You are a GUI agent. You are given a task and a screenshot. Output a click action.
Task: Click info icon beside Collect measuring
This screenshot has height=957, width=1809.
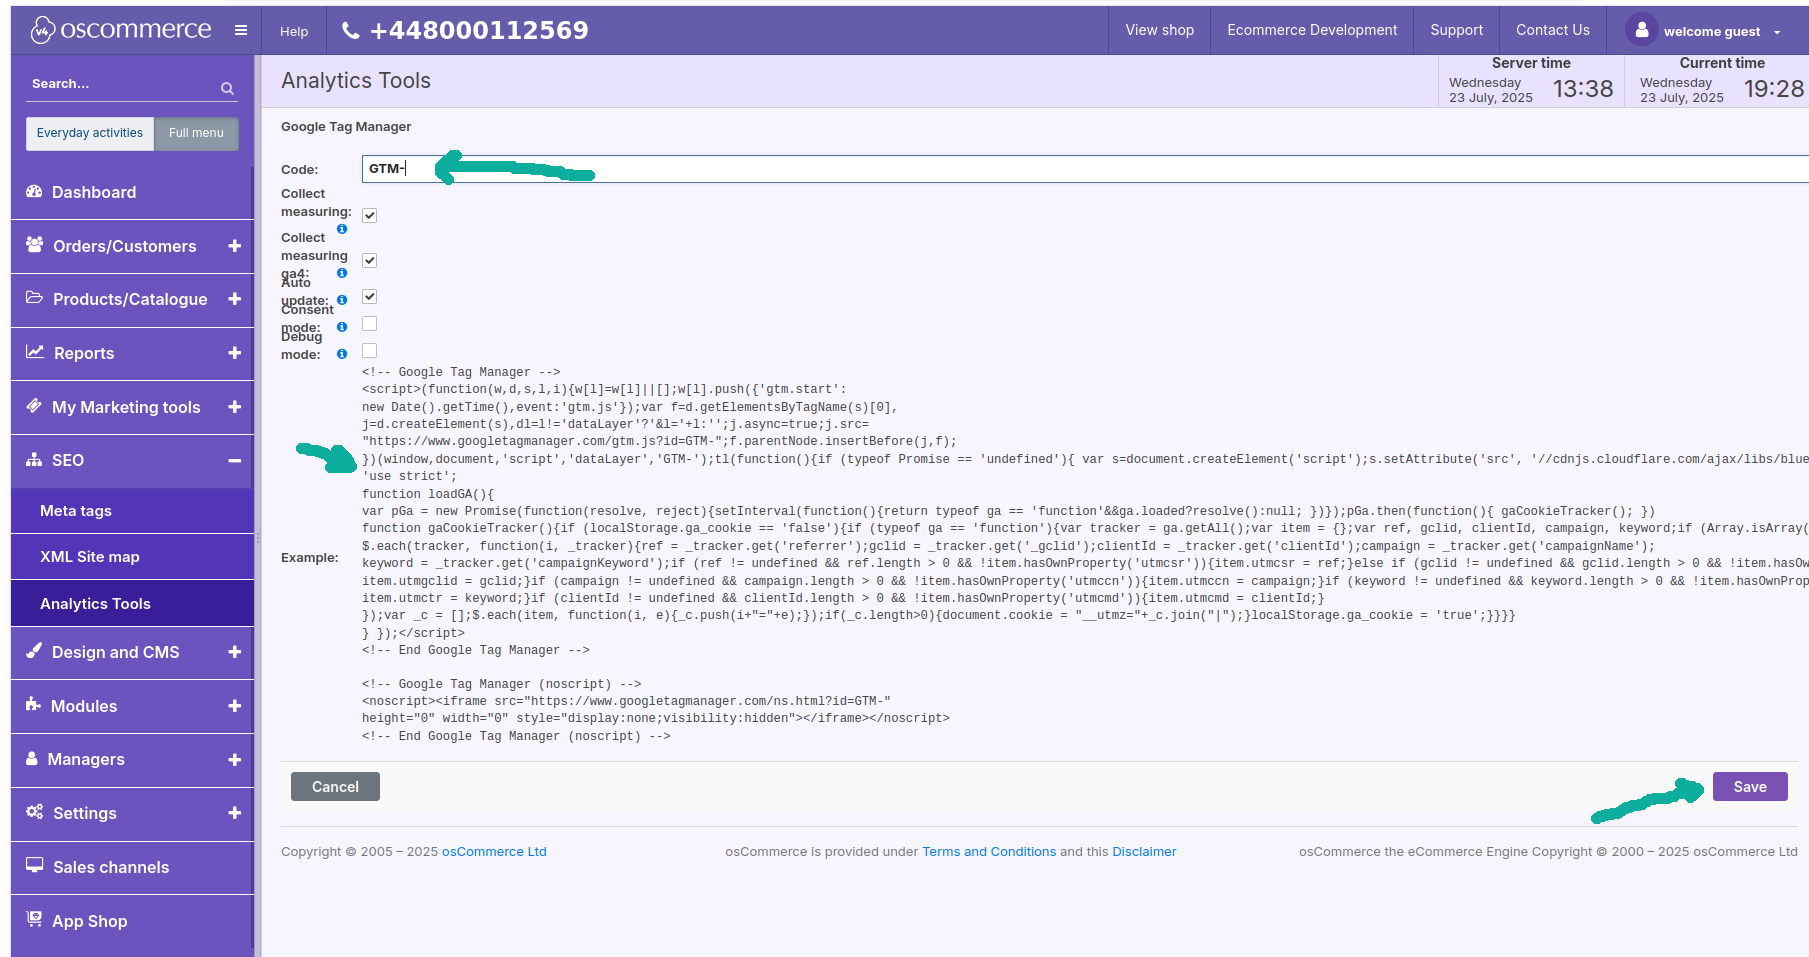pyautogui.click(x=342, y=229)
